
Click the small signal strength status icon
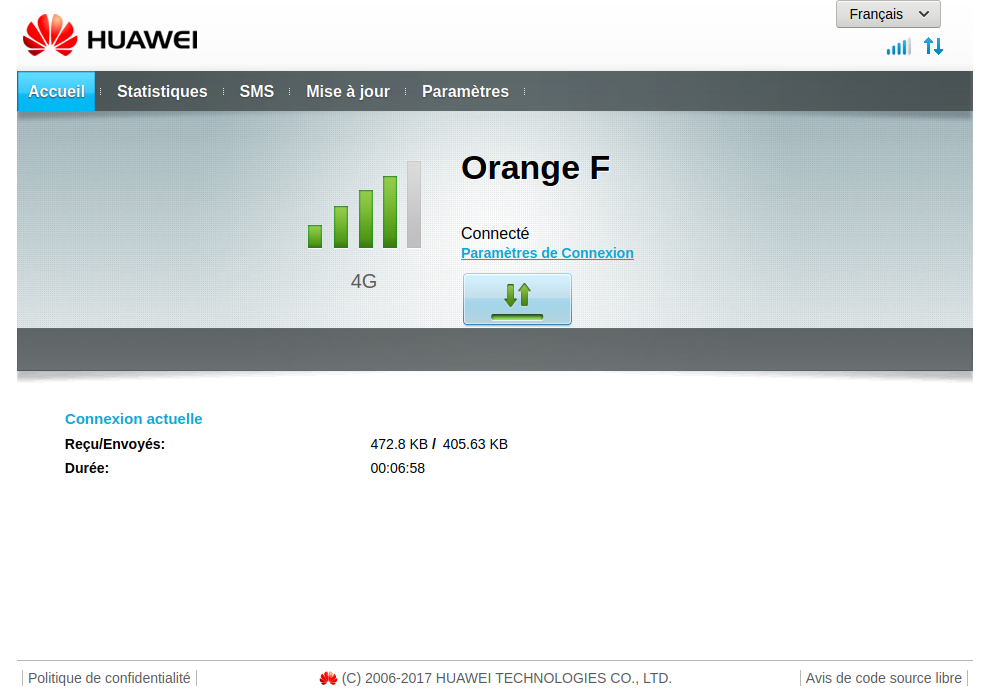click(x=898, y=46)
